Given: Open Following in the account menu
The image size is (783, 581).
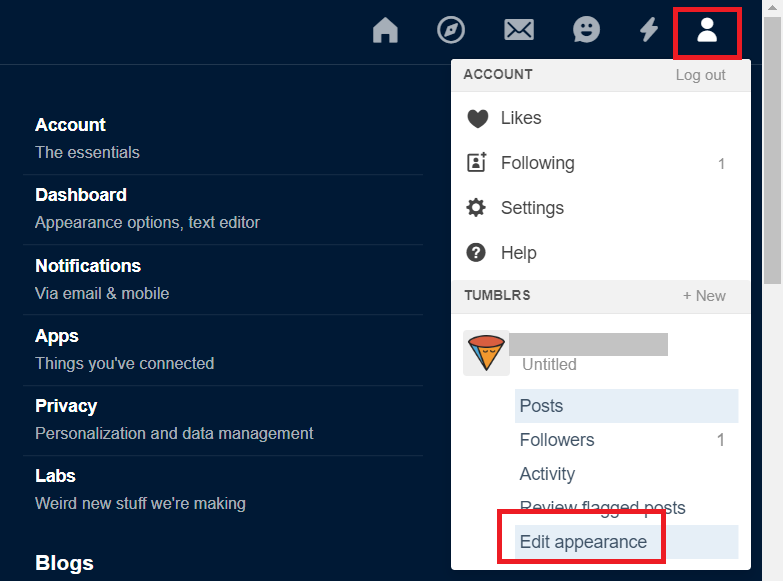Looking at the screenshot, I should (601, 163).
